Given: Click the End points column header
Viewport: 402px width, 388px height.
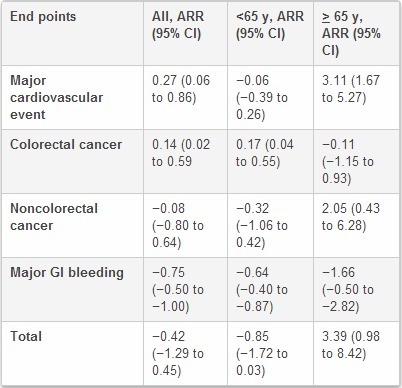Looking at the screenshot, I should coord(73,33).
